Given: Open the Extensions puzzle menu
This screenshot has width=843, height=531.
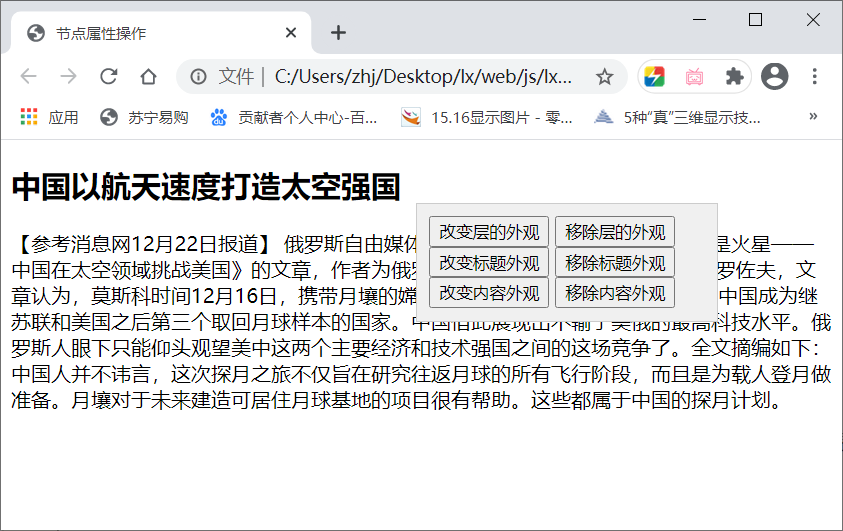Looking at the screenshot, I should pos(734,77).
